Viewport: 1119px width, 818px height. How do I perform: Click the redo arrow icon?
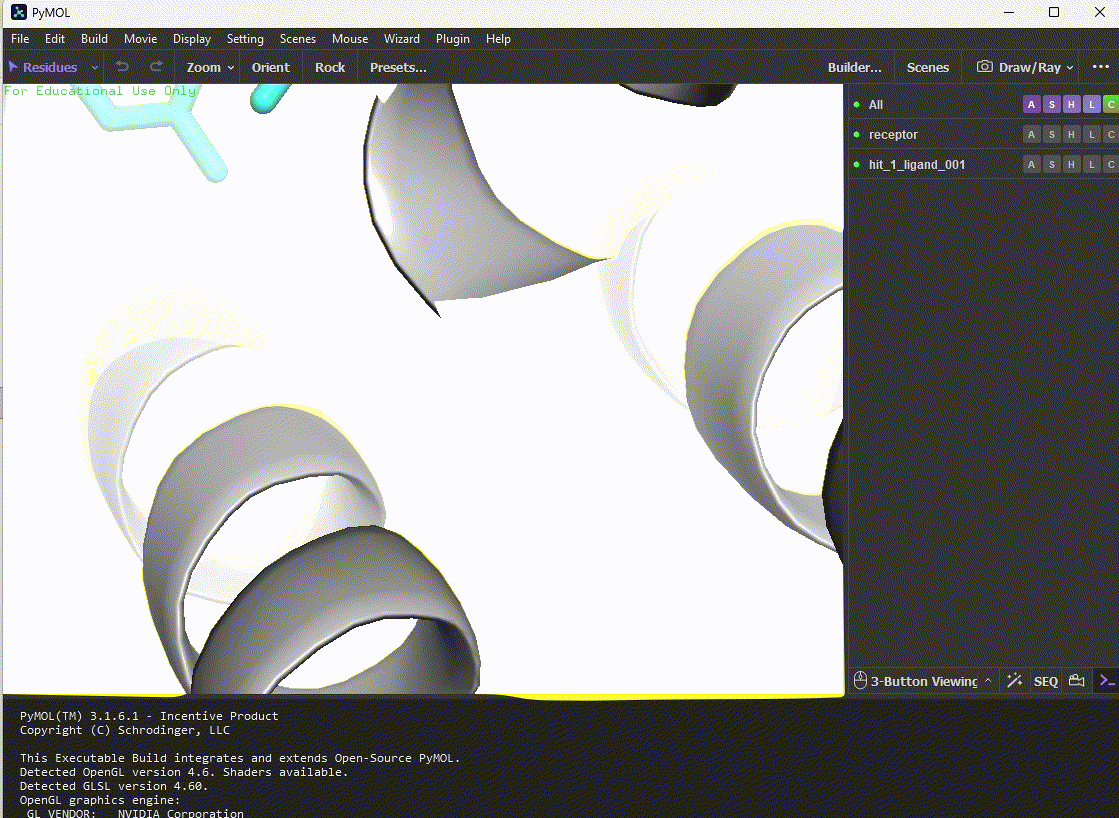[156, 66]
